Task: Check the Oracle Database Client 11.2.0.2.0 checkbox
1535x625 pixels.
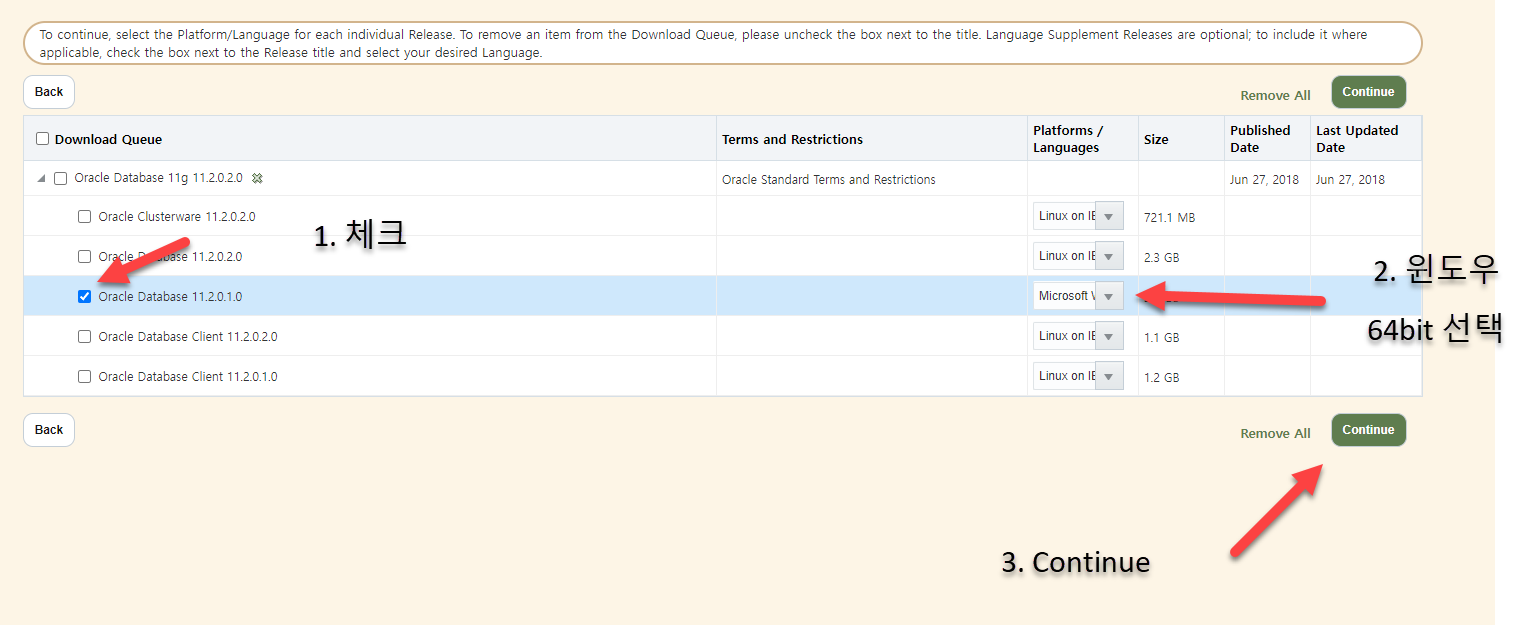Action: click(84, 336)
